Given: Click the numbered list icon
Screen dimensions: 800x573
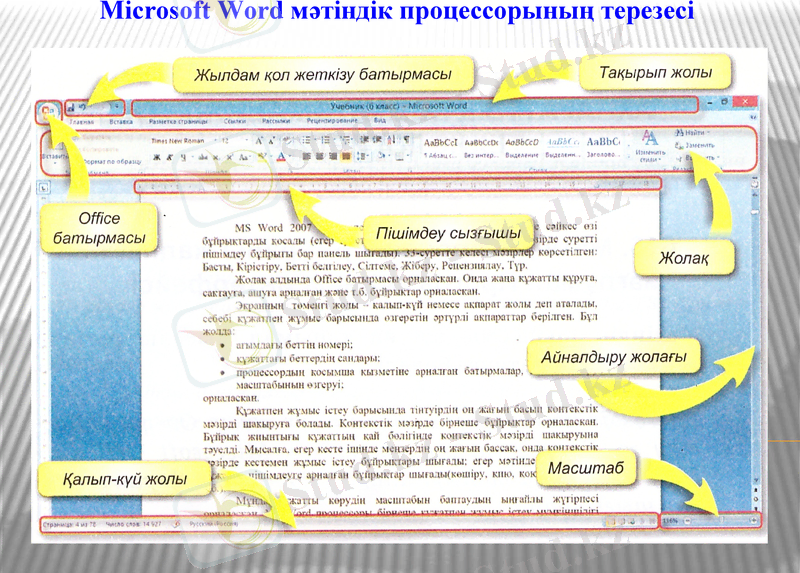Looking at the screenshot, I should coord(327,140).
